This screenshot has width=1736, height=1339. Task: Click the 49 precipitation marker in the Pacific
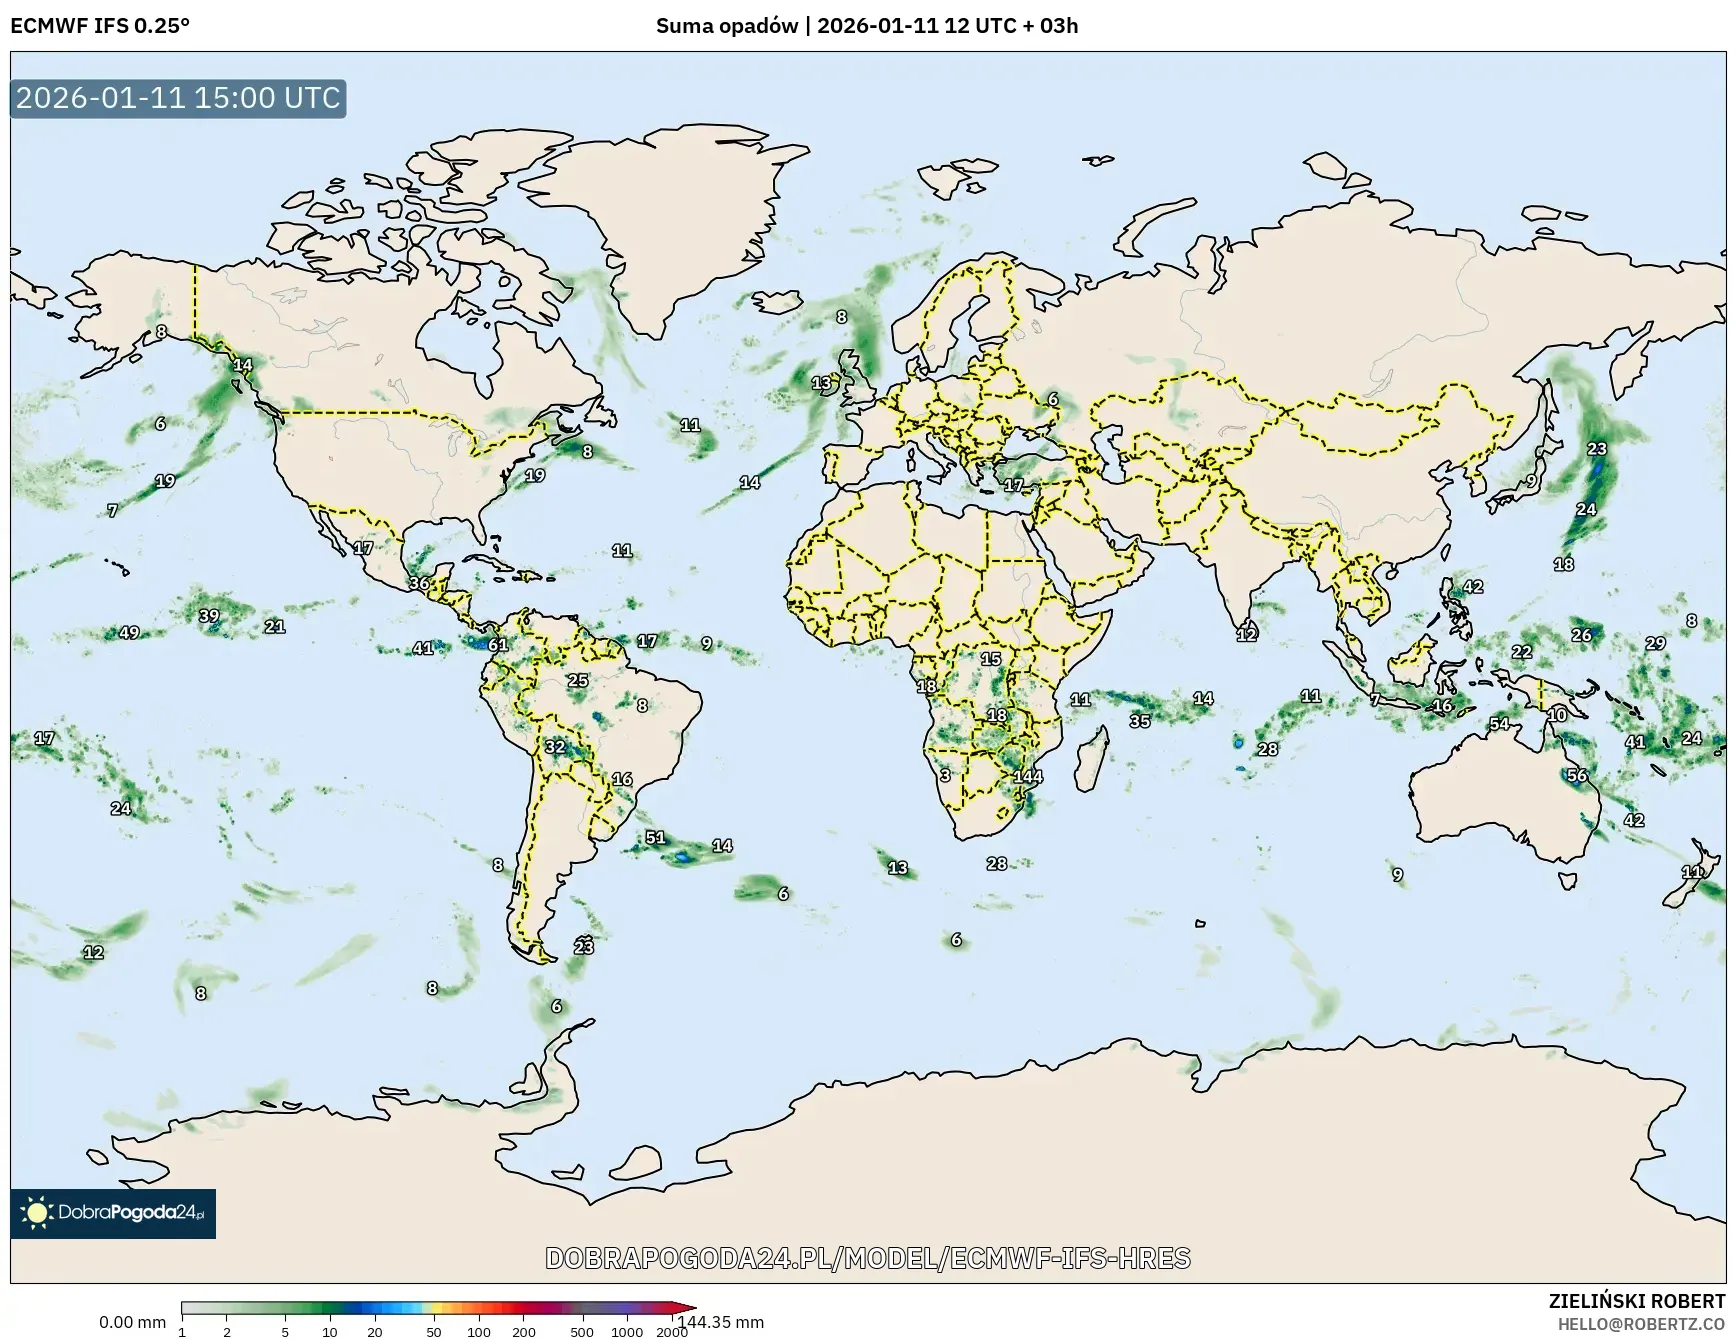coord(129,633)
